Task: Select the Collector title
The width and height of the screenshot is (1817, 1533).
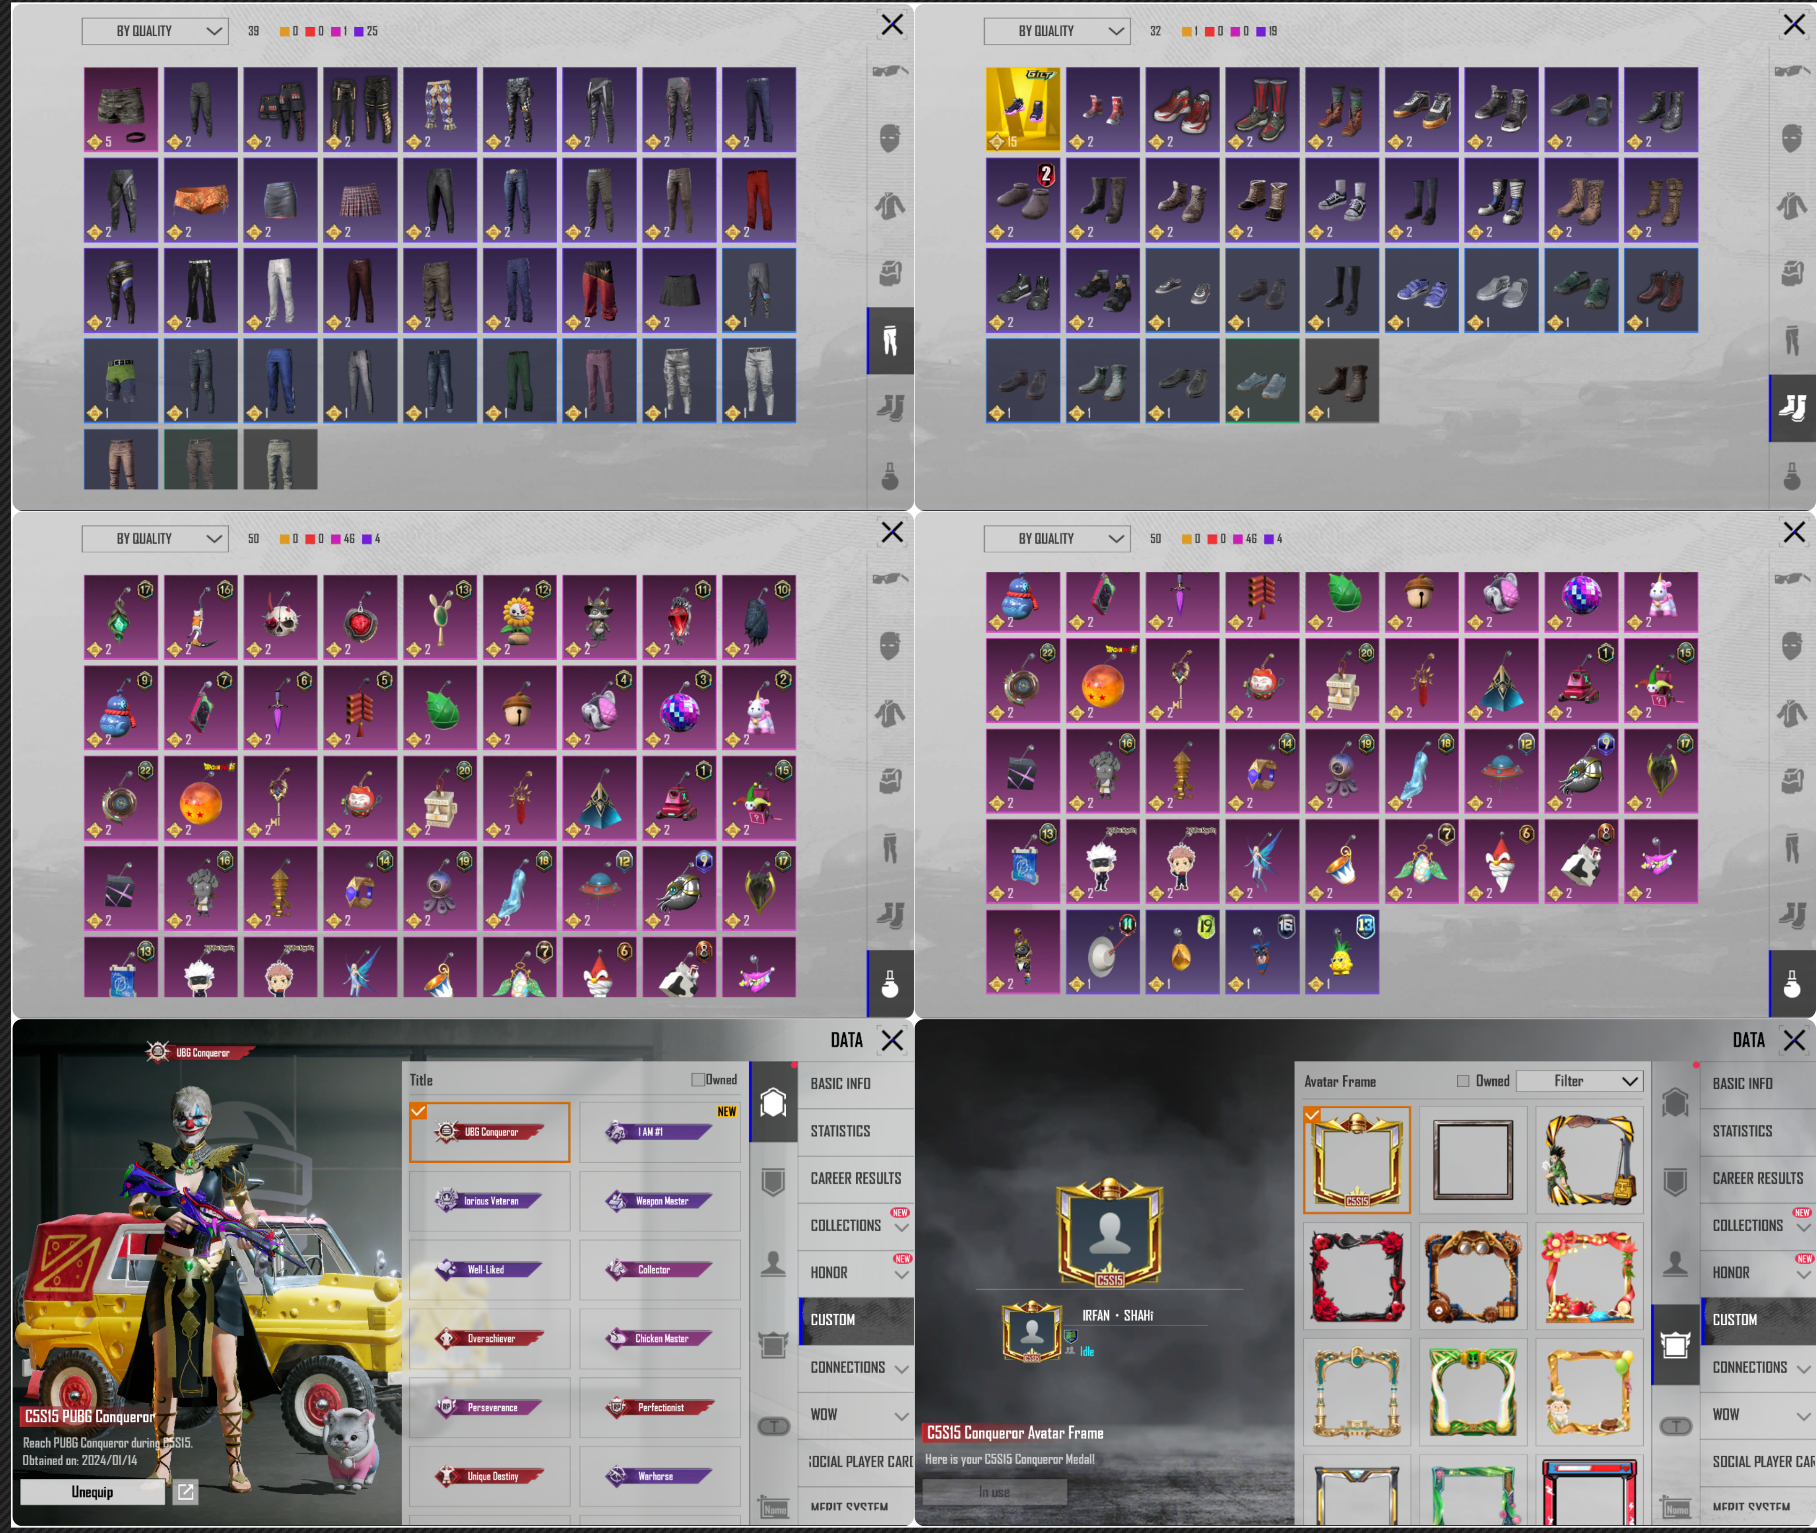Action: tap(659, 1270)
